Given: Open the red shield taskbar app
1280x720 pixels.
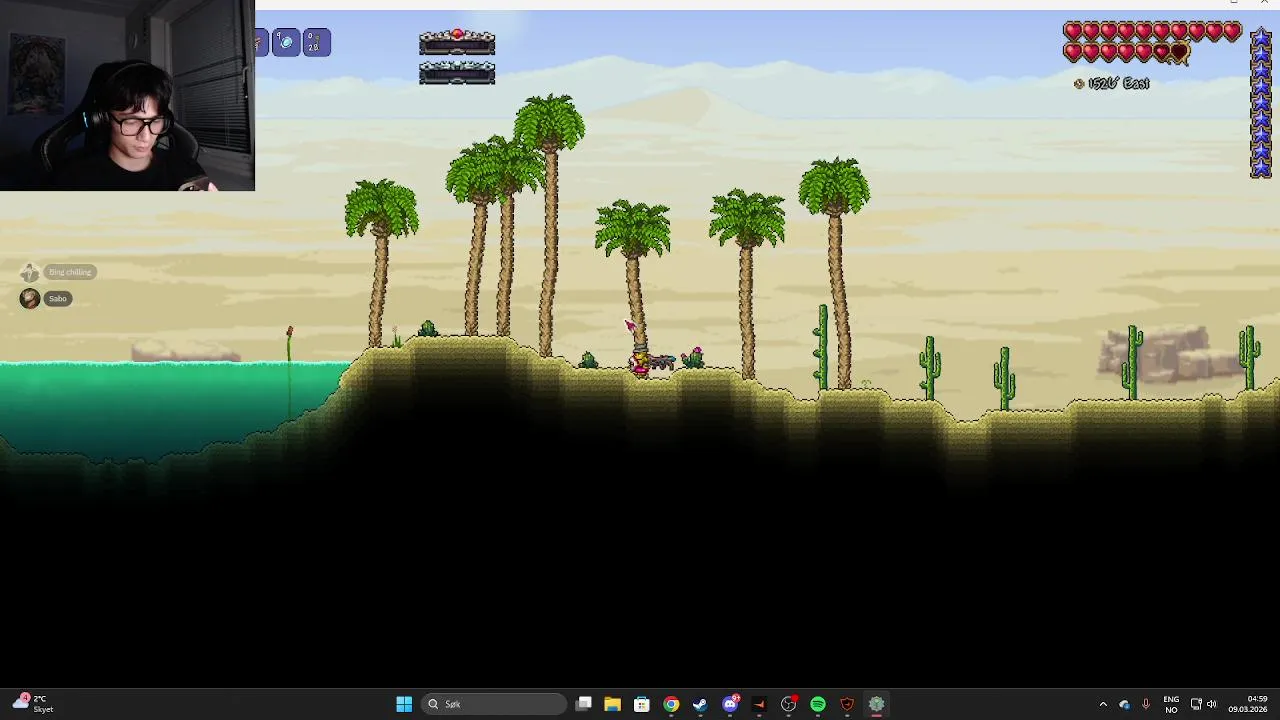Looking at the screenshot, I should point(847,704).
